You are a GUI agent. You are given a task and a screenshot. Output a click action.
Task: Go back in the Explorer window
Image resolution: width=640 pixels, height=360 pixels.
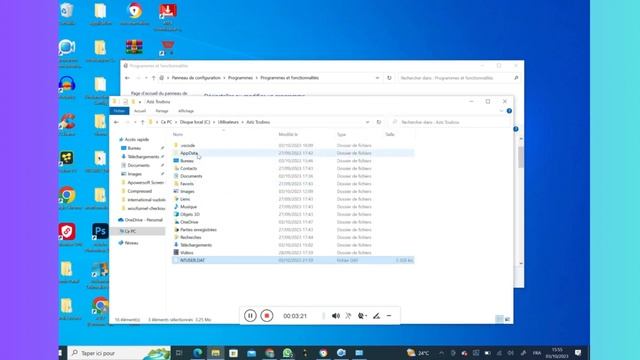116,122
